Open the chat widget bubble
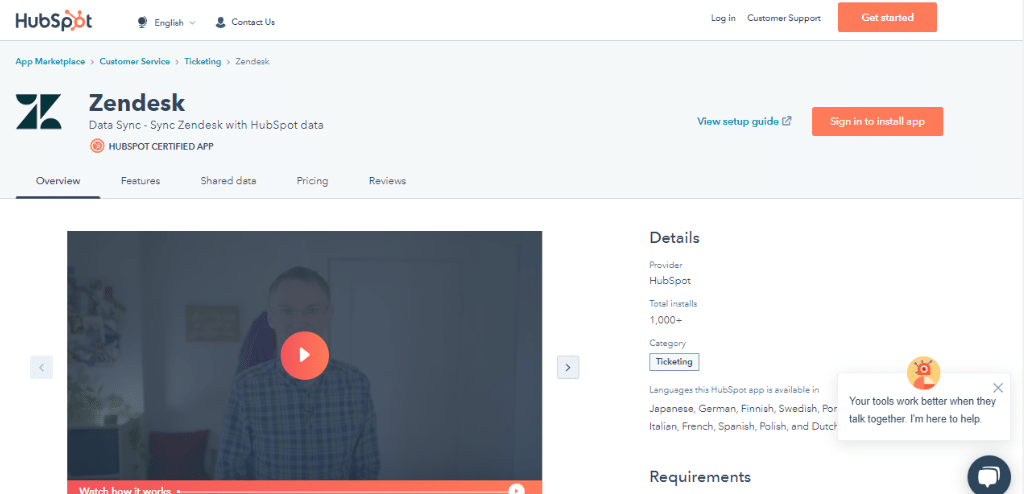Viewport: 1024px width, 494px height. point(989,476)
